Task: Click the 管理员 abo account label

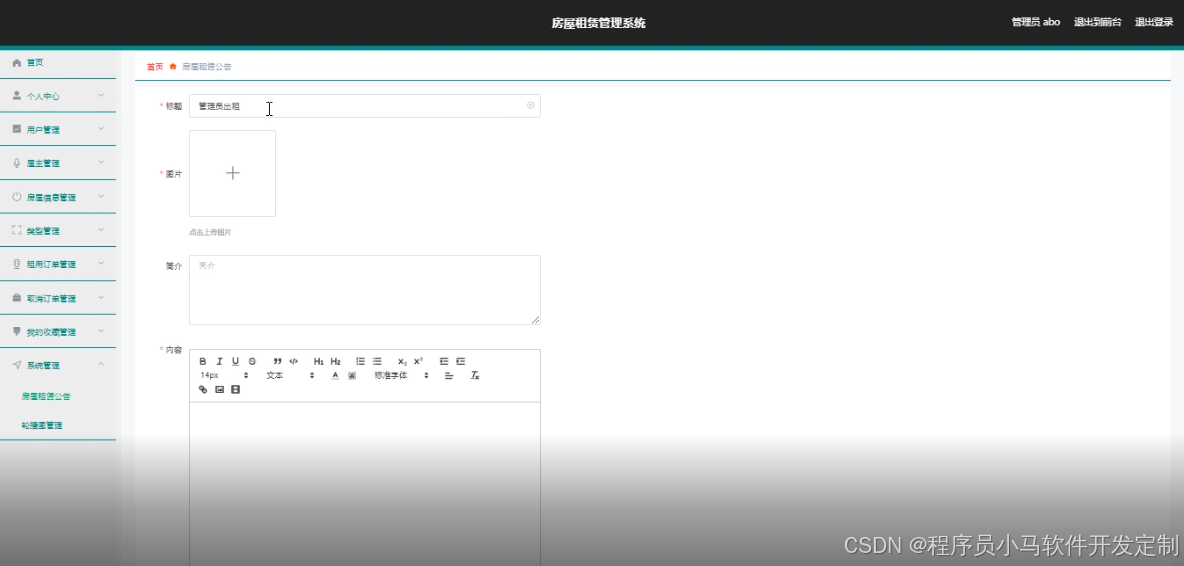Action: 1035,22
